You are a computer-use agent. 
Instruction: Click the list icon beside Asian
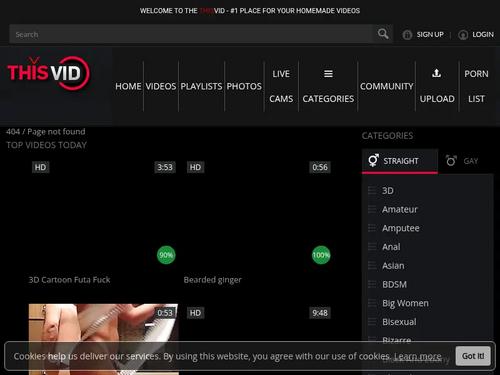[x=372, y=266]
